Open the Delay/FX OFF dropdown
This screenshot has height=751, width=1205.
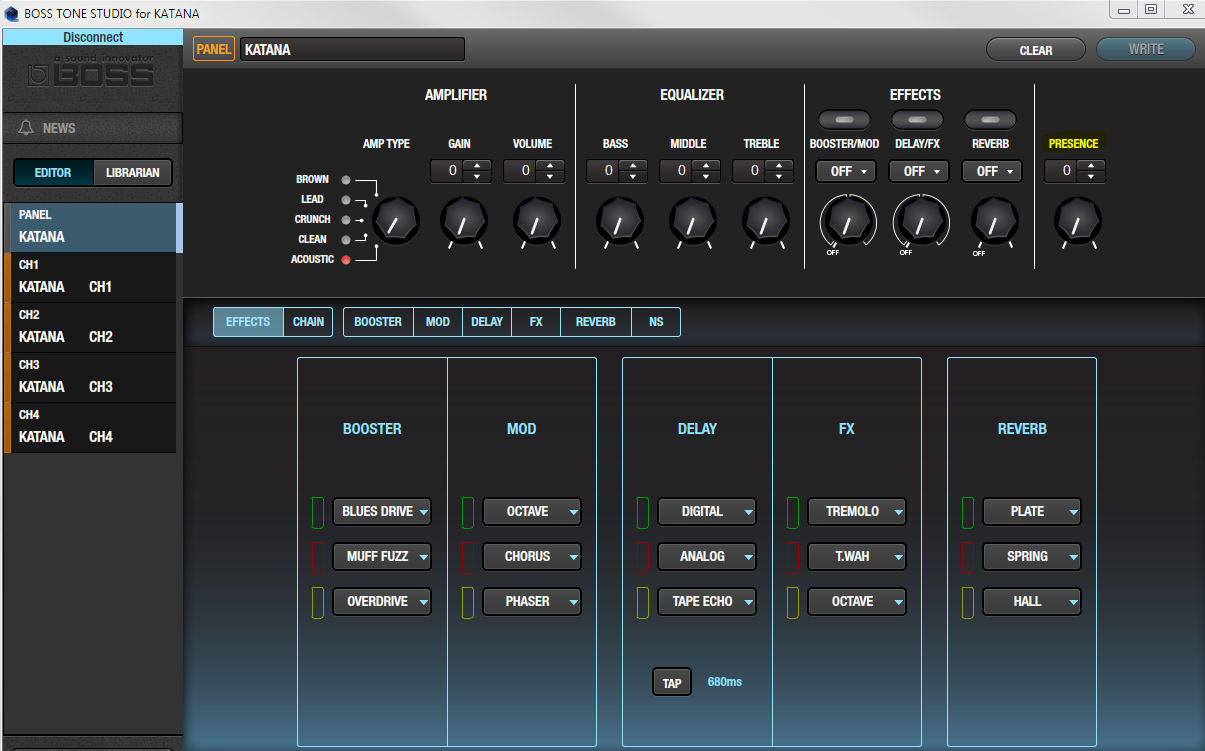click(919, 171)
